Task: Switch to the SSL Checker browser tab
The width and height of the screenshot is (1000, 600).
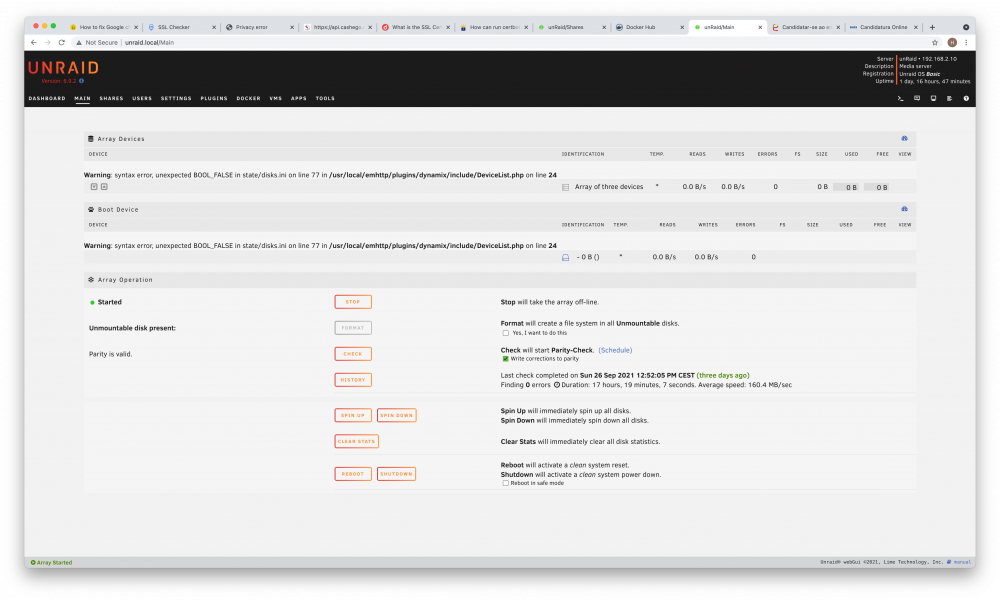Action: pos(182,27)
